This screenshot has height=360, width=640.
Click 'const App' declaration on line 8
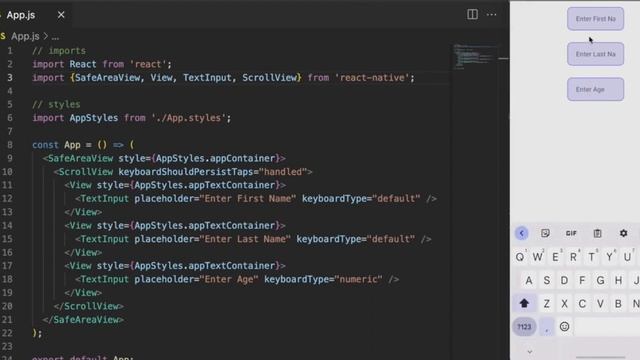(56, 145)
